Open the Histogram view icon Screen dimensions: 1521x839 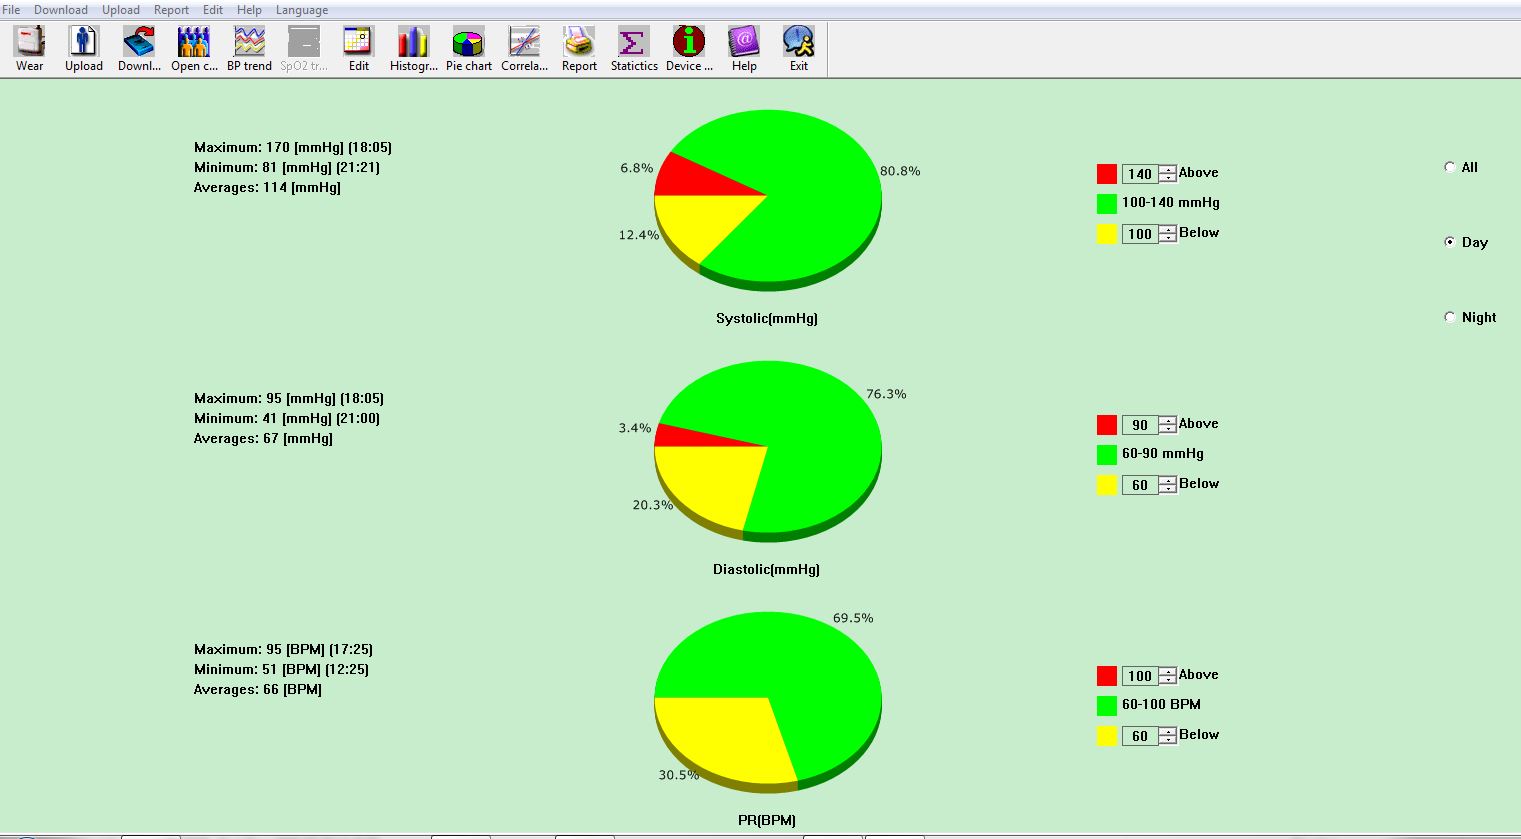[413, 43]
